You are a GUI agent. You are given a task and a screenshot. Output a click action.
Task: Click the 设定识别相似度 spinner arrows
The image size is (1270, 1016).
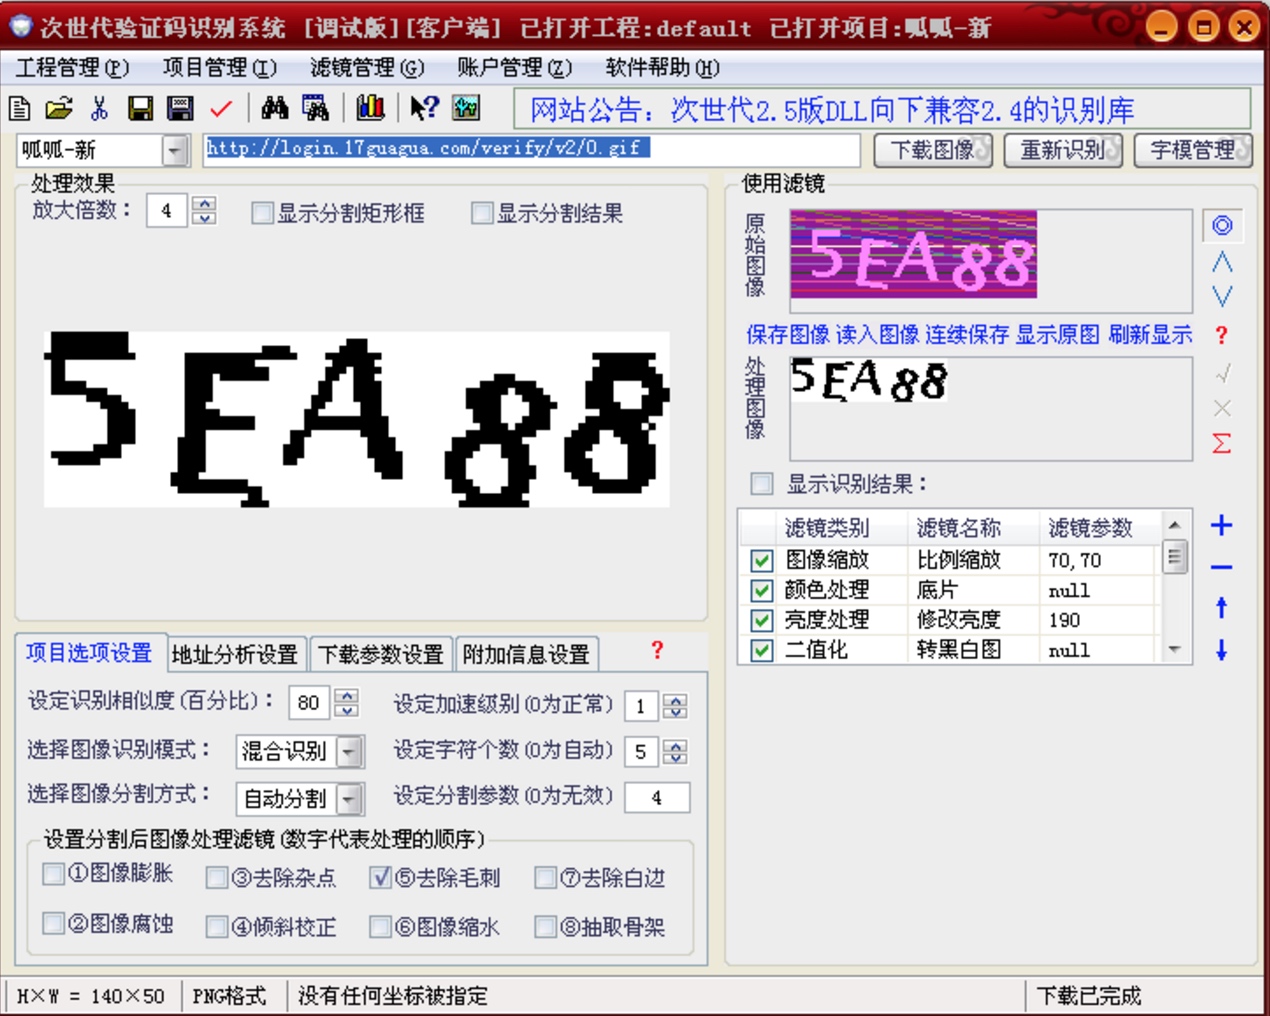[346, 703]
